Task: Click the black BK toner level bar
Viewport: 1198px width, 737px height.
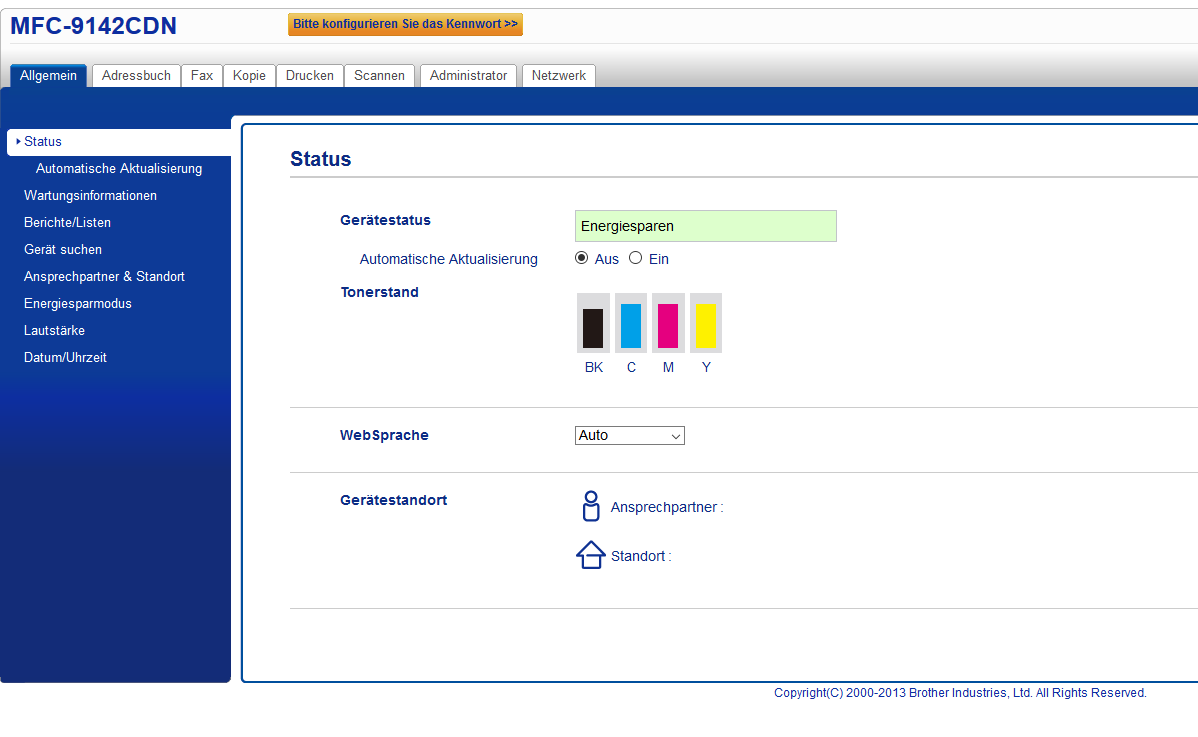Action: (593, 328)
